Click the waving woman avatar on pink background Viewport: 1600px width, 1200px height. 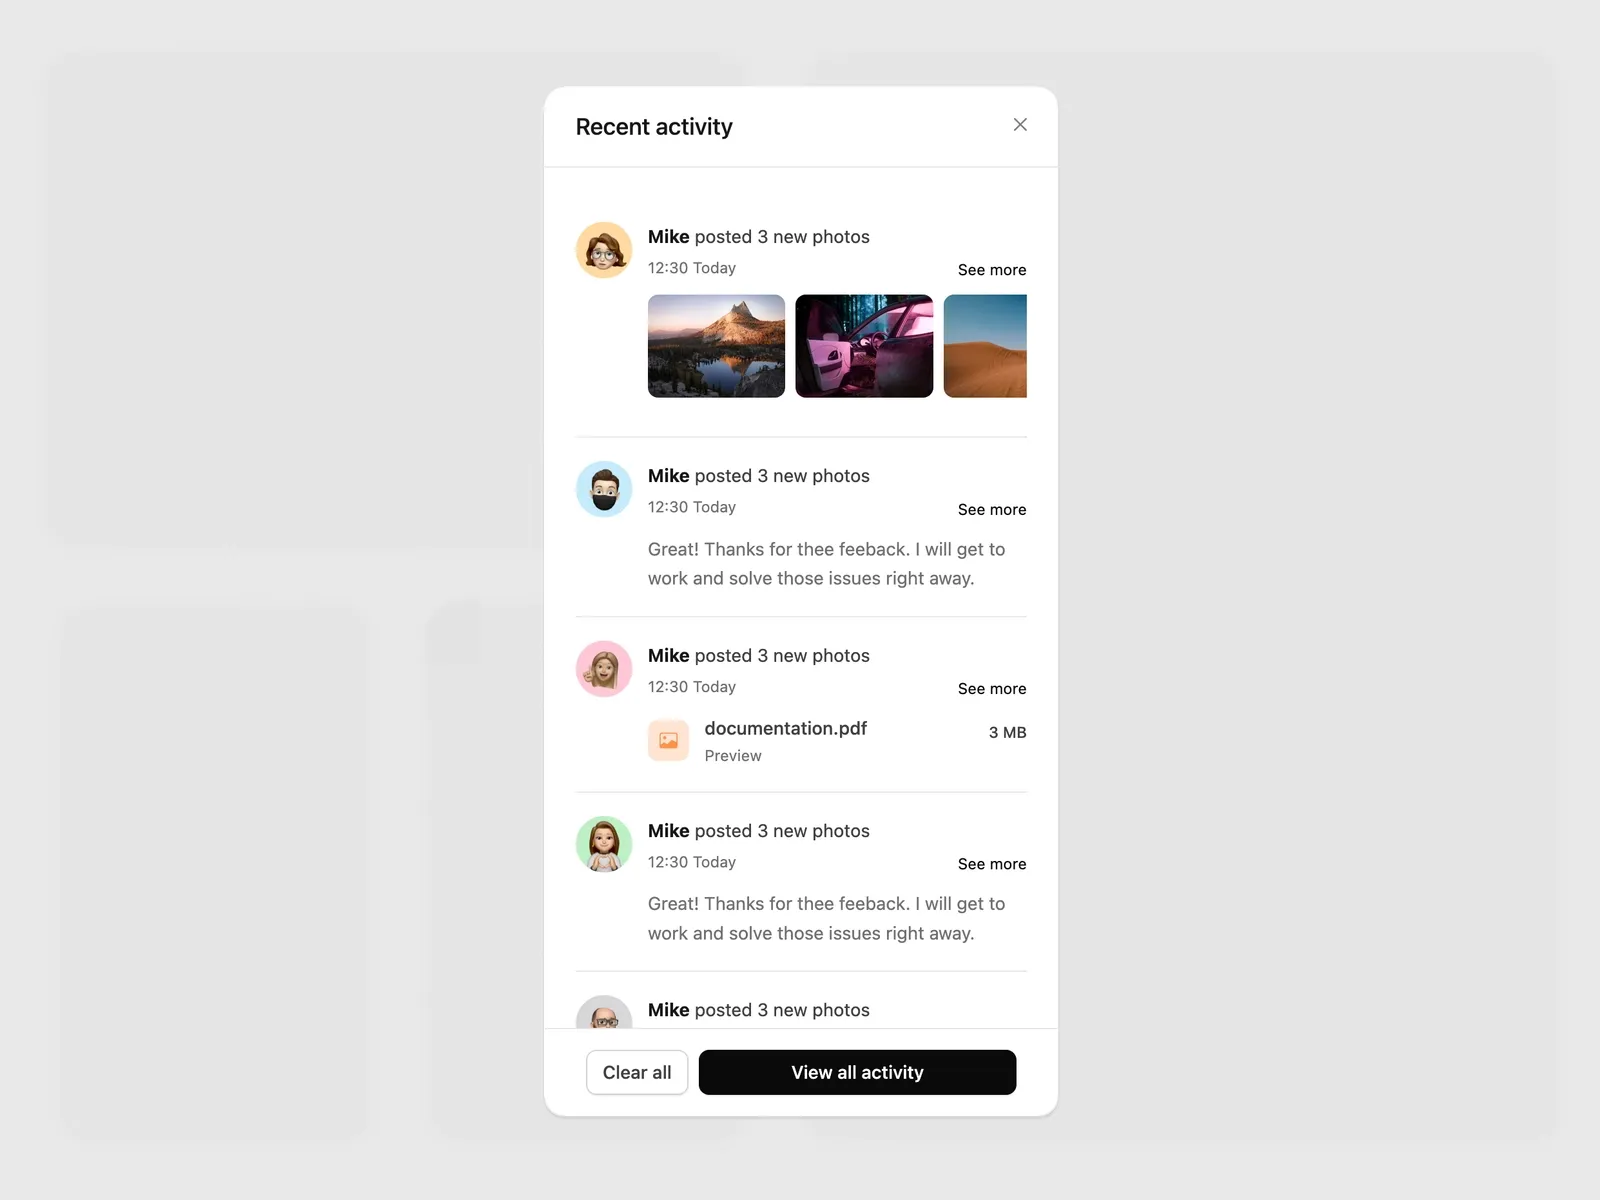(604, 669)
